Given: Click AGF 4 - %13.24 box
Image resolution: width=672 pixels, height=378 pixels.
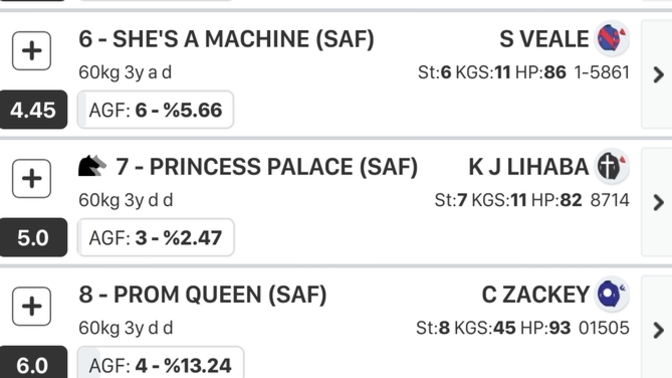Looking at the screenshot, I should [161, 363].
